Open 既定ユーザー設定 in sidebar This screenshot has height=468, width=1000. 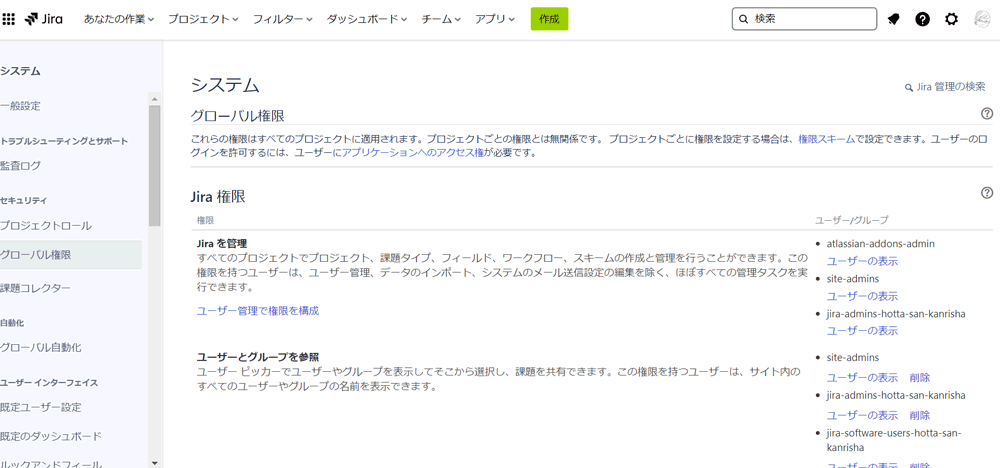coord(41,407)
